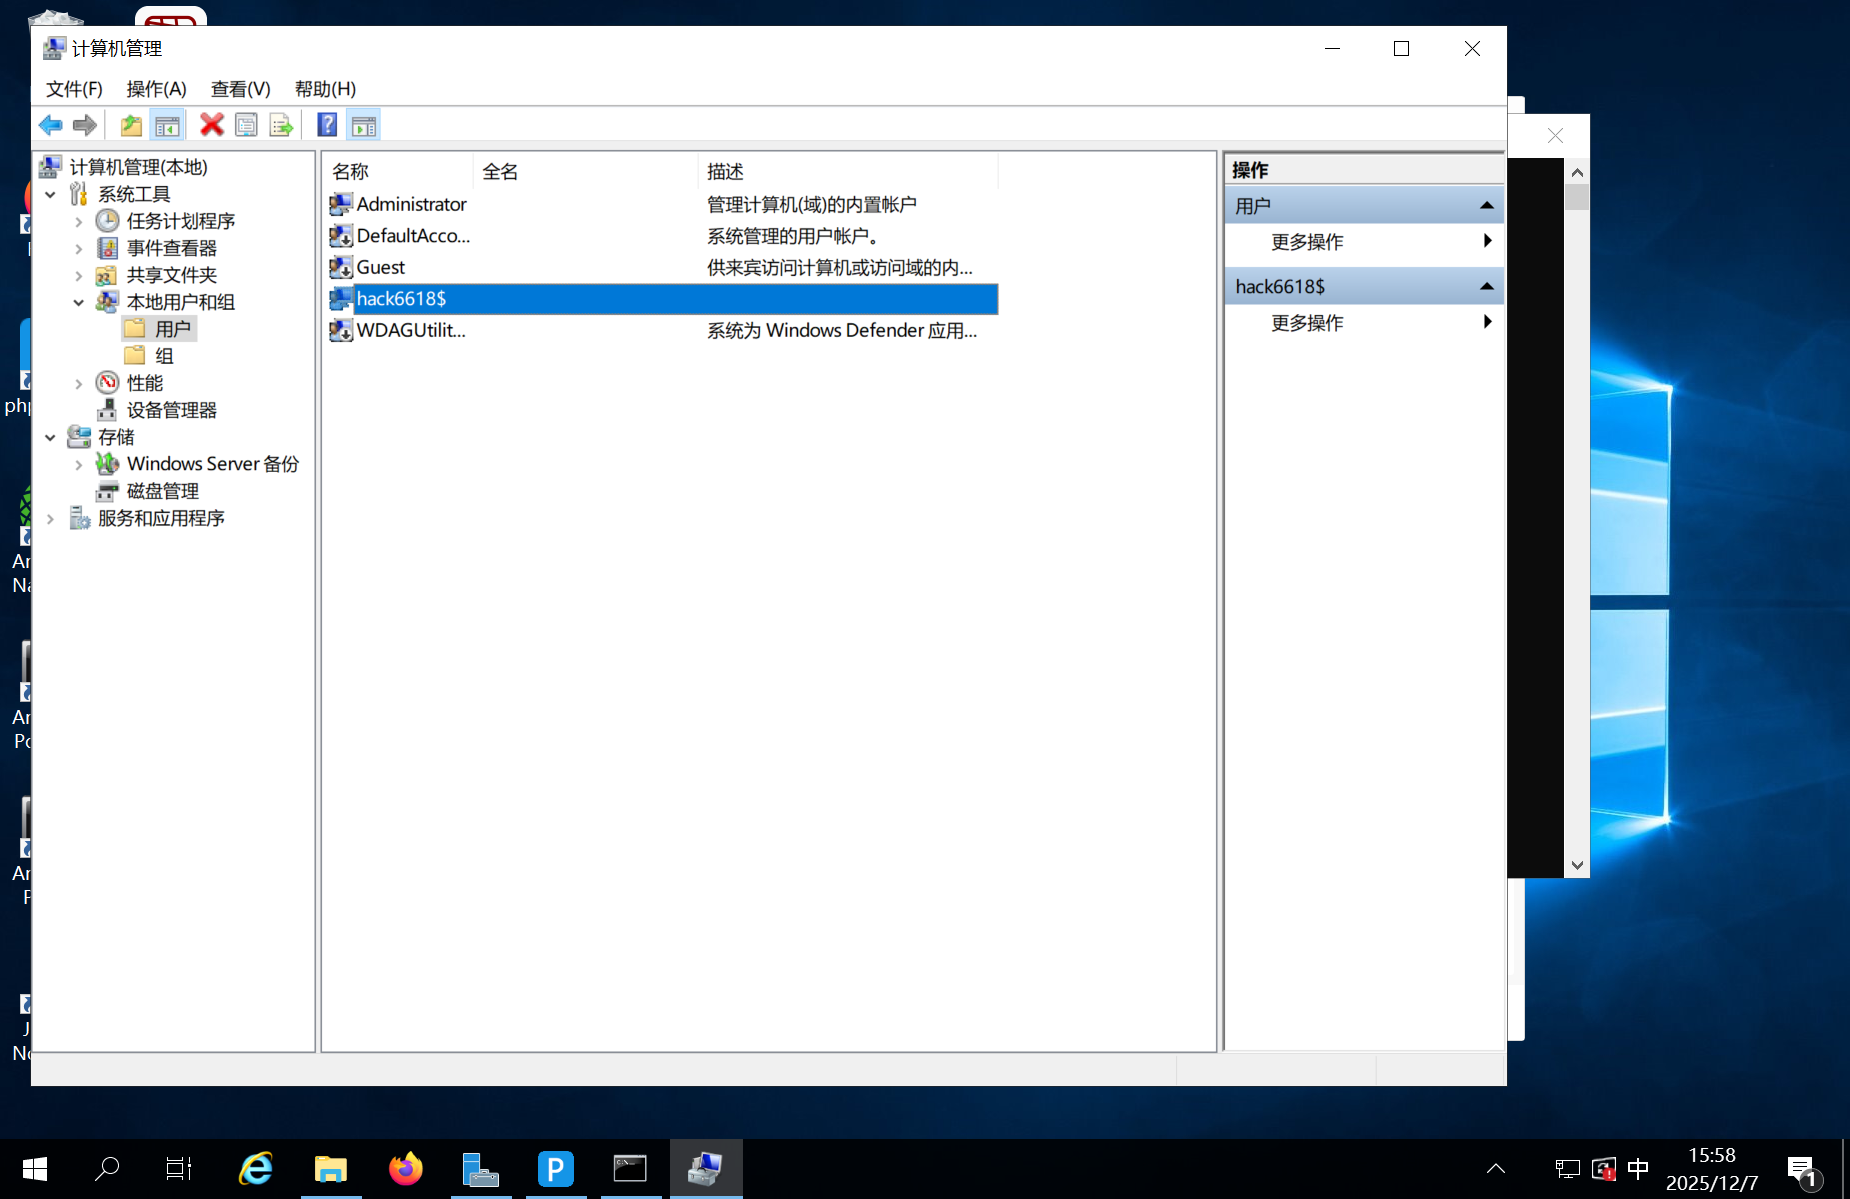Show hidden tray icons chevron
1850x1199 pixels.
click(1496, 1169)
